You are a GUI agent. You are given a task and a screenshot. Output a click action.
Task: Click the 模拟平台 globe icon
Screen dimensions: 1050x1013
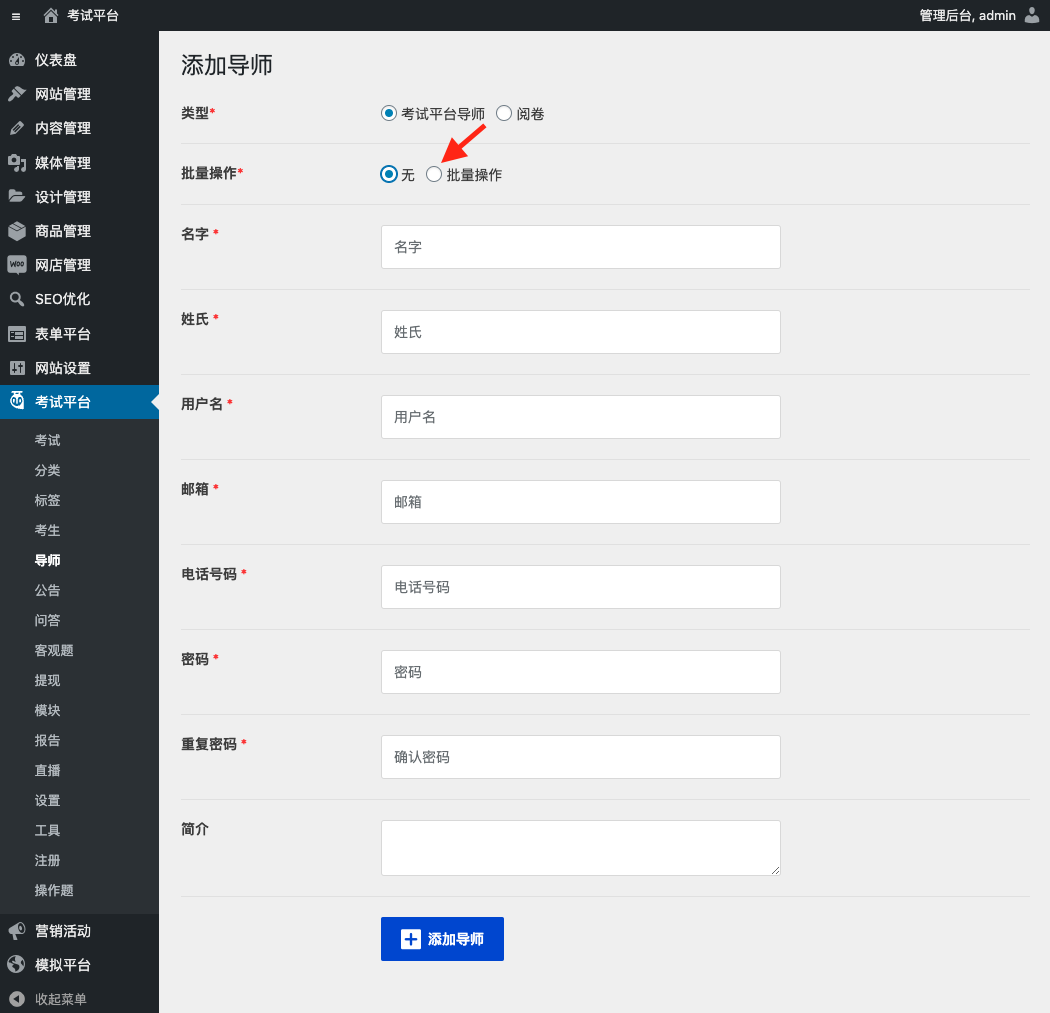(17, 964)
